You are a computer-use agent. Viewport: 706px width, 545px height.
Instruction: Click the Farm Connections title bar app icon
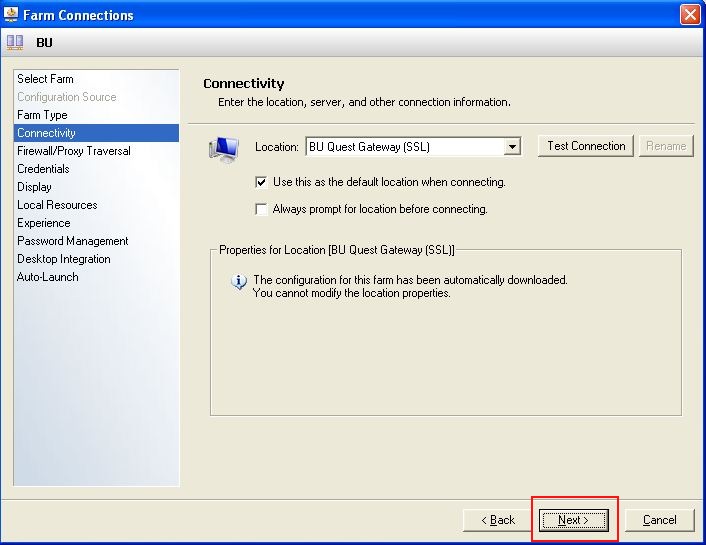click(11, 15)
